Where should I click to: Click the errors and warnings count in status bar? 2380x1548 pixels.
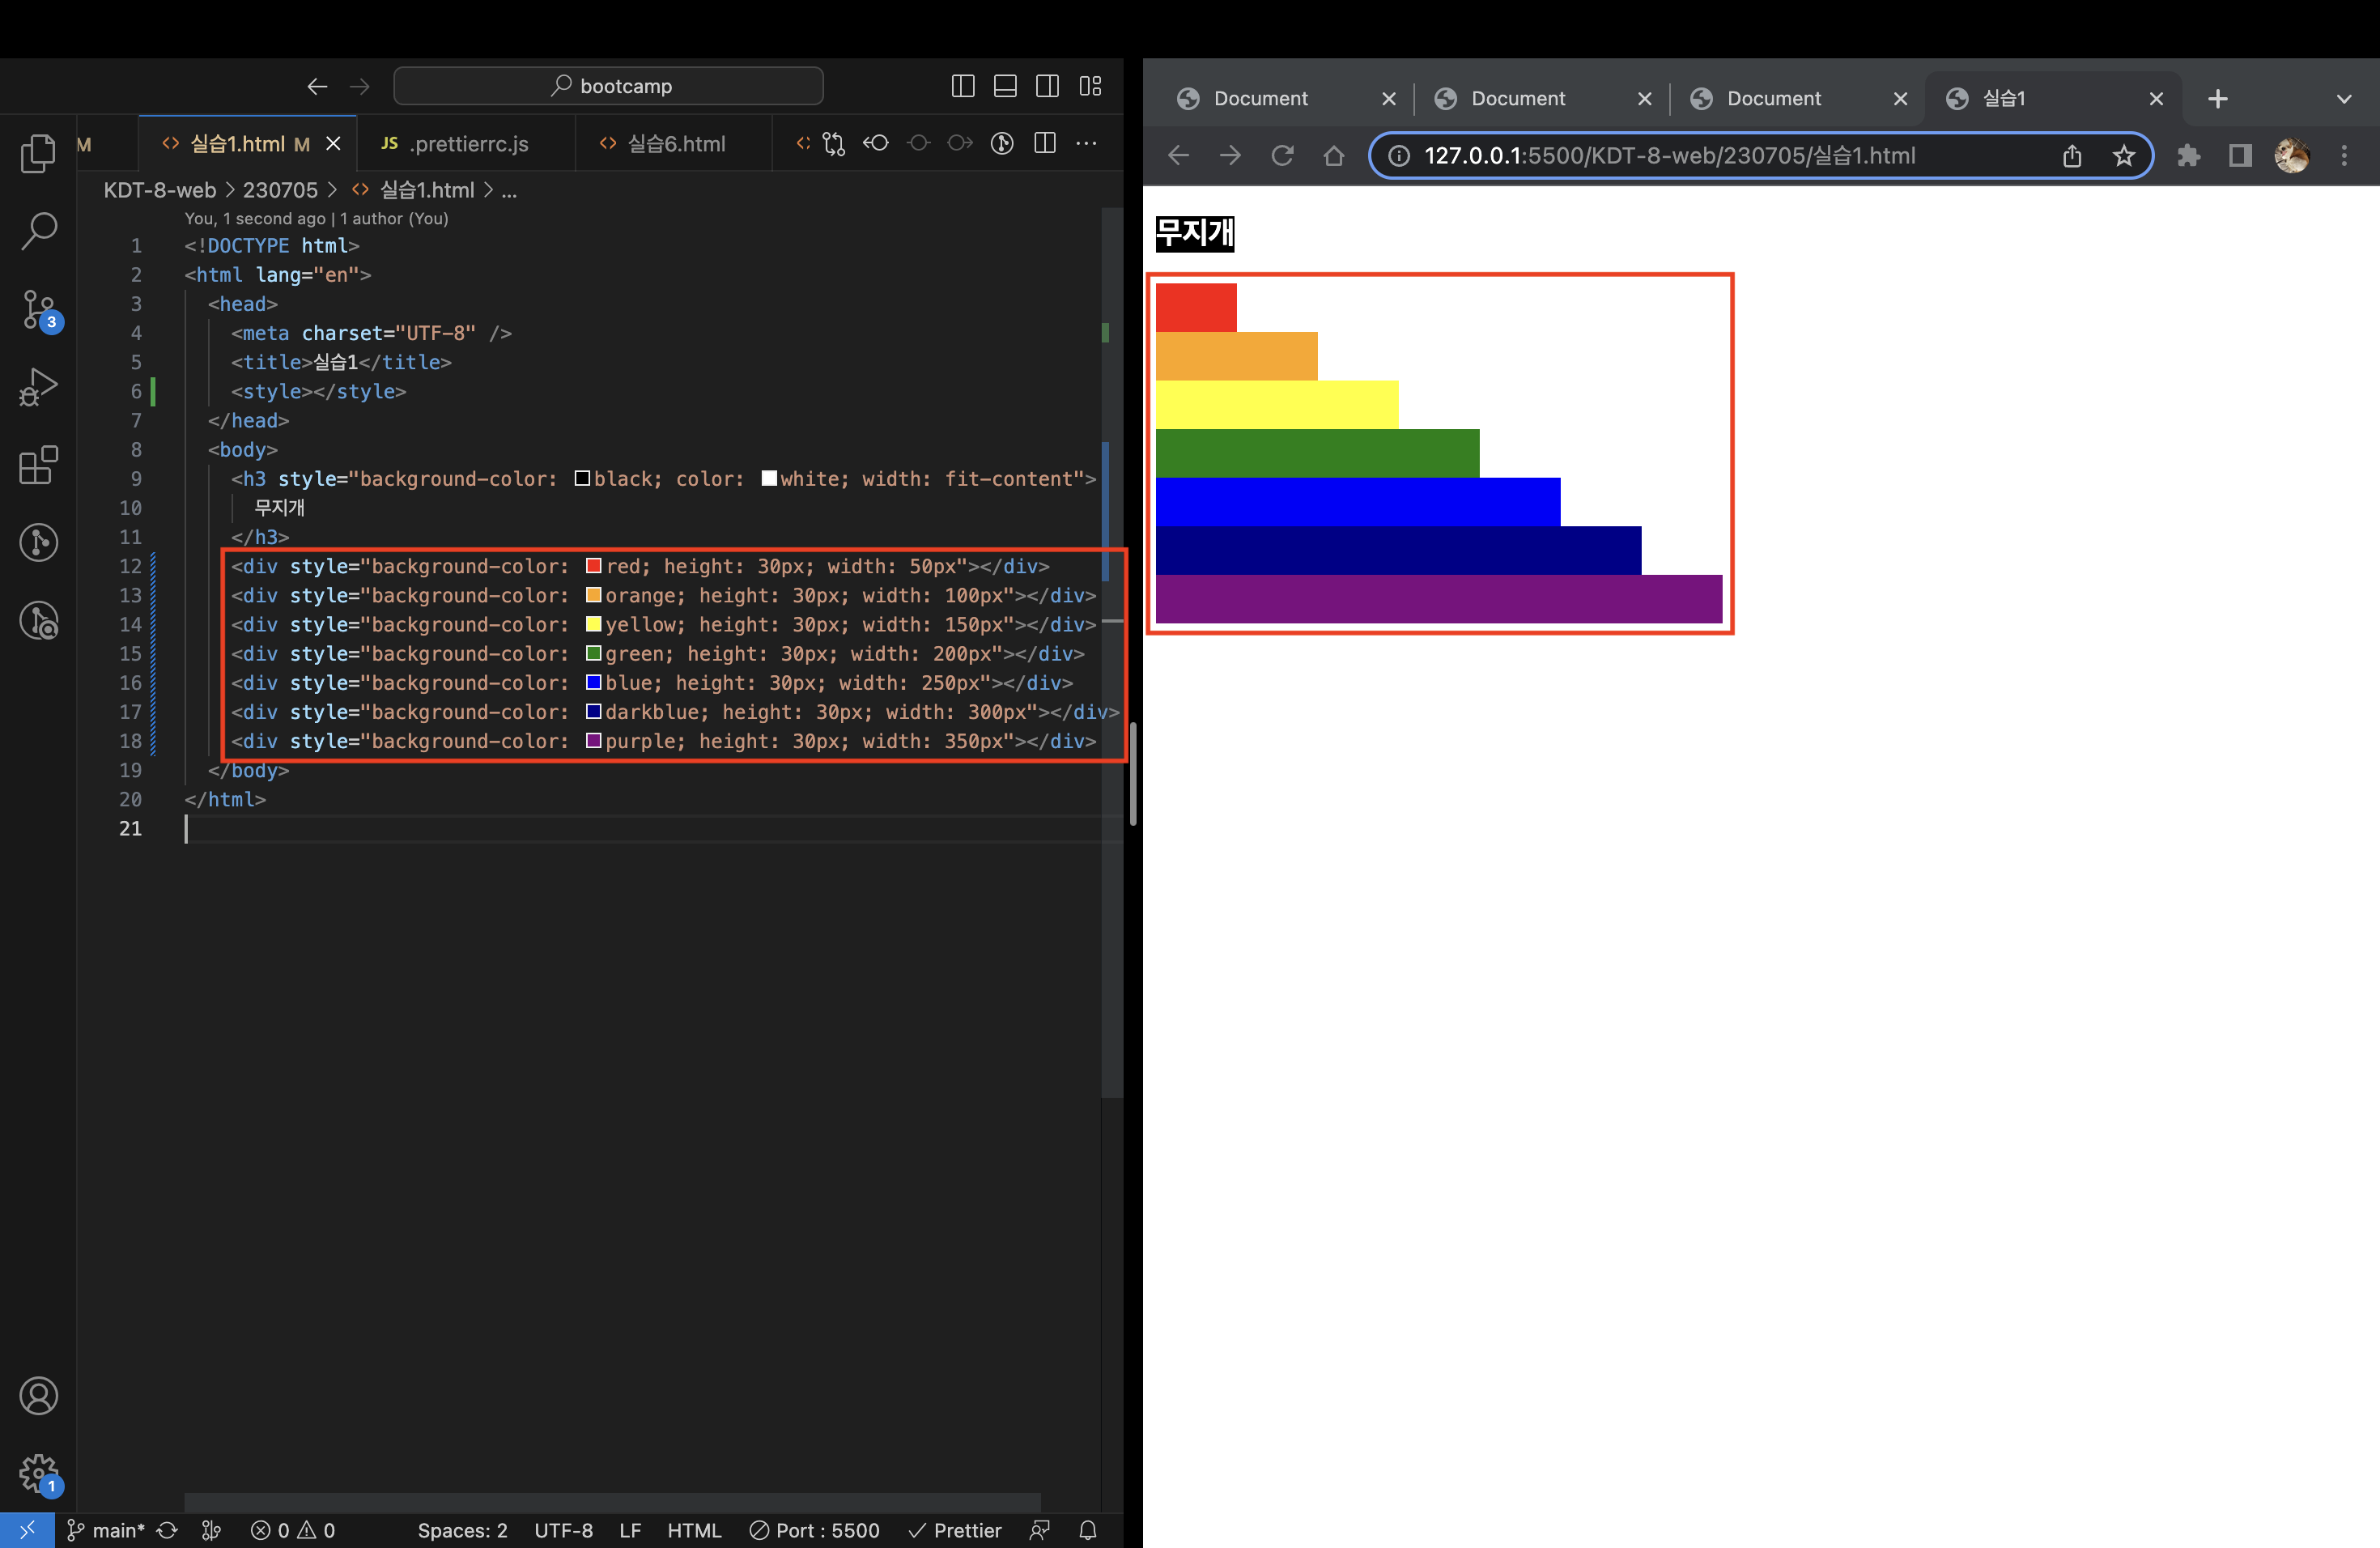pyautogui.click(x=293, y=1530)
